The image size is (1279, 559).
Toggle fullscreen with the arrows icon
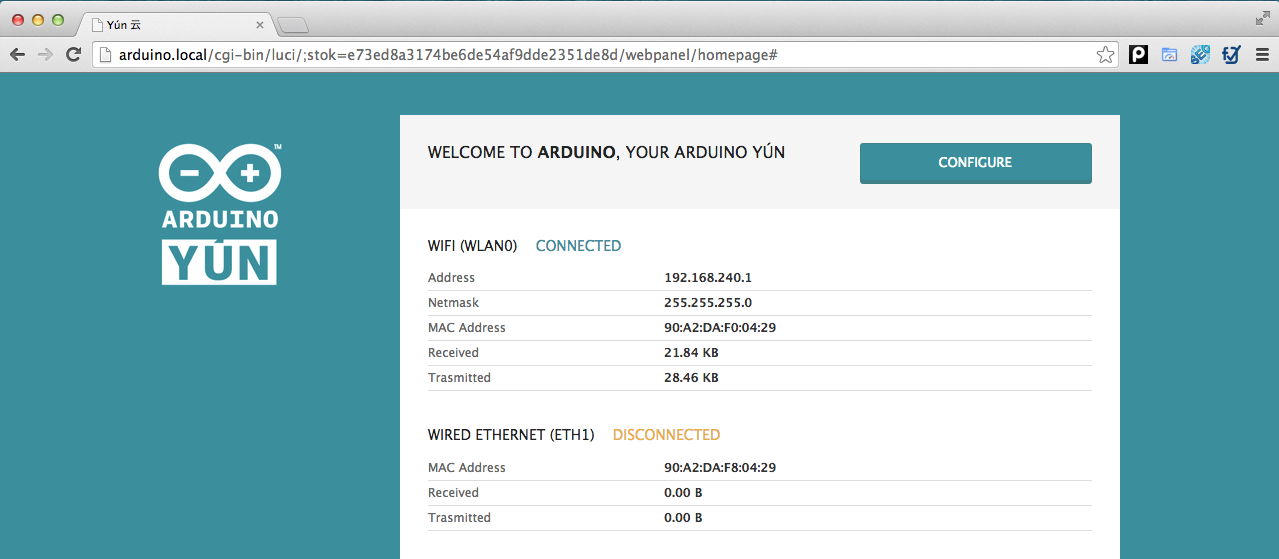click(x=1263, y=17)
